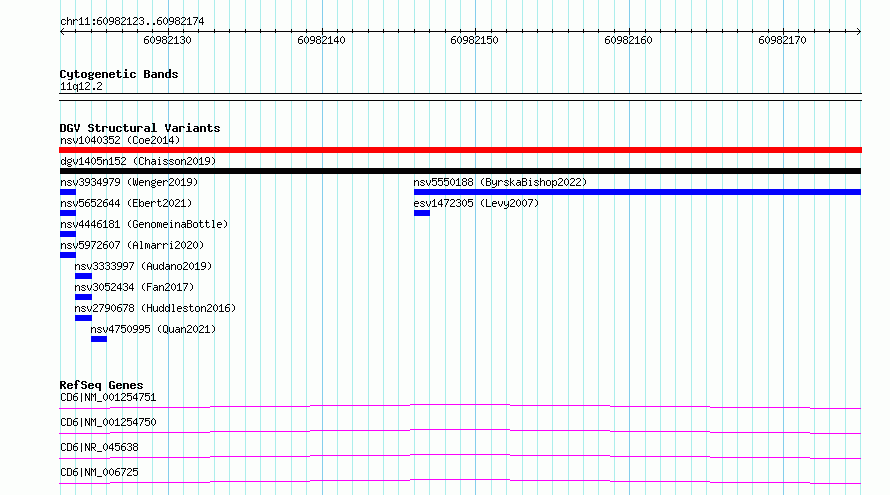Click blue bar under nsv2790678
Screen dimensions: 890x495
(x=83, y=318)
